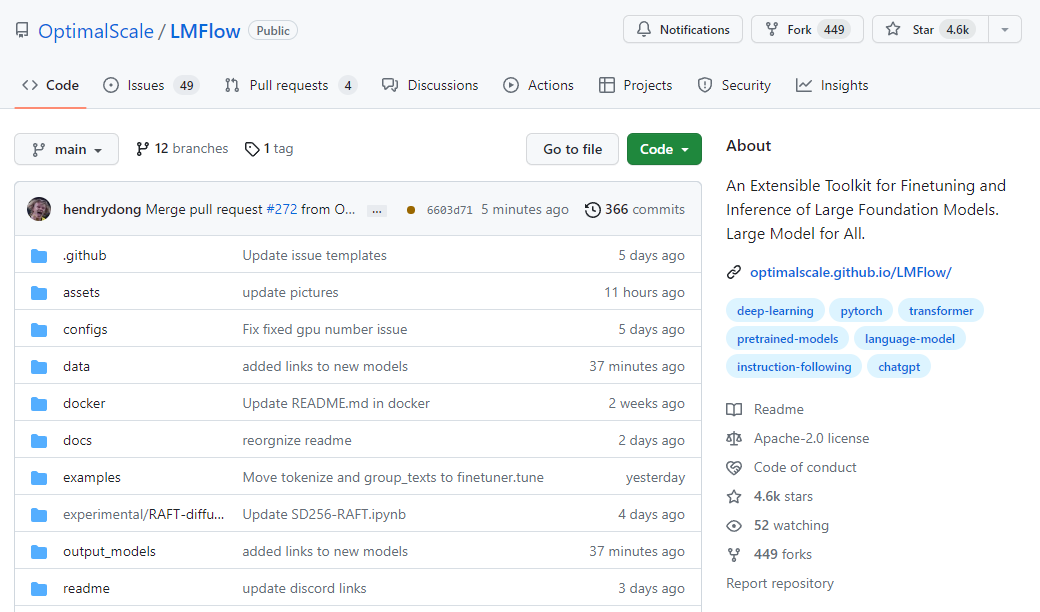Open the Pull requests tab
This screenshot has height=612, width=1040.
tap(291, 86)
